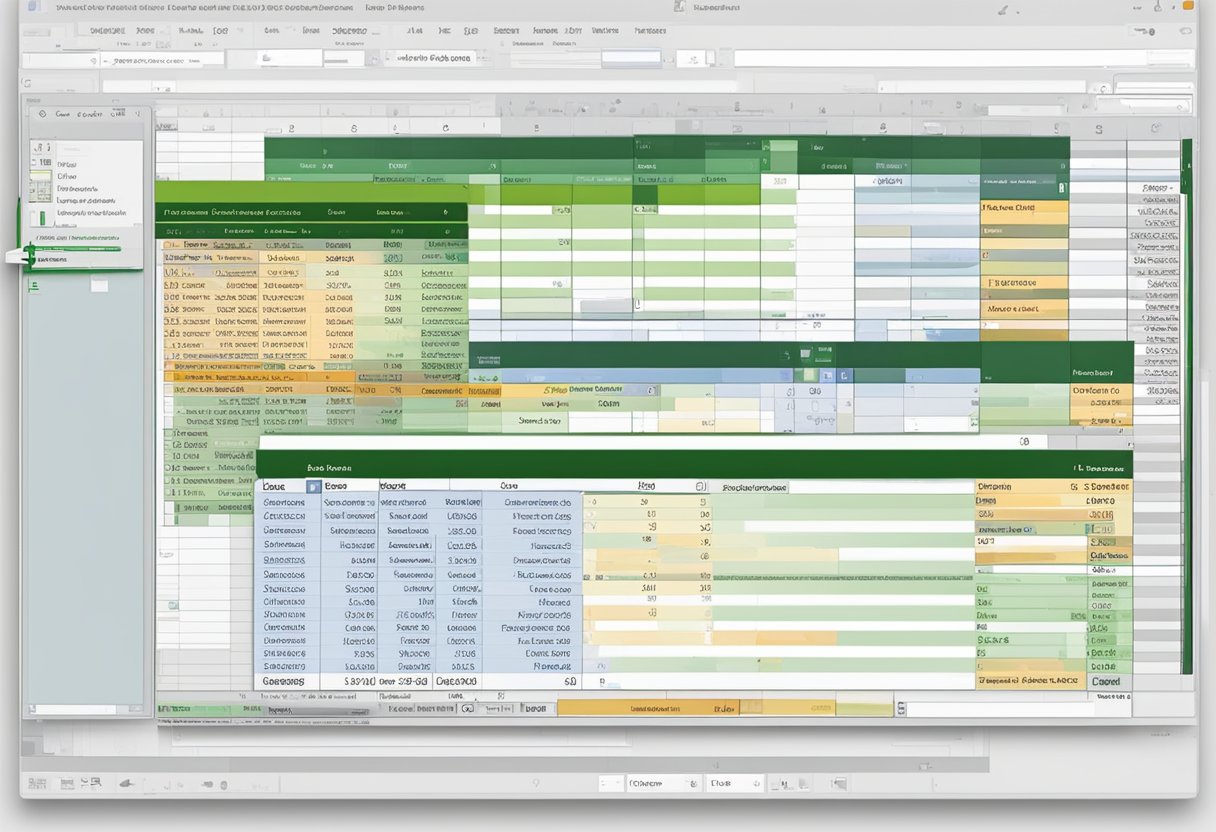Select the bar chart icon in the left panel

coord(41,217)
